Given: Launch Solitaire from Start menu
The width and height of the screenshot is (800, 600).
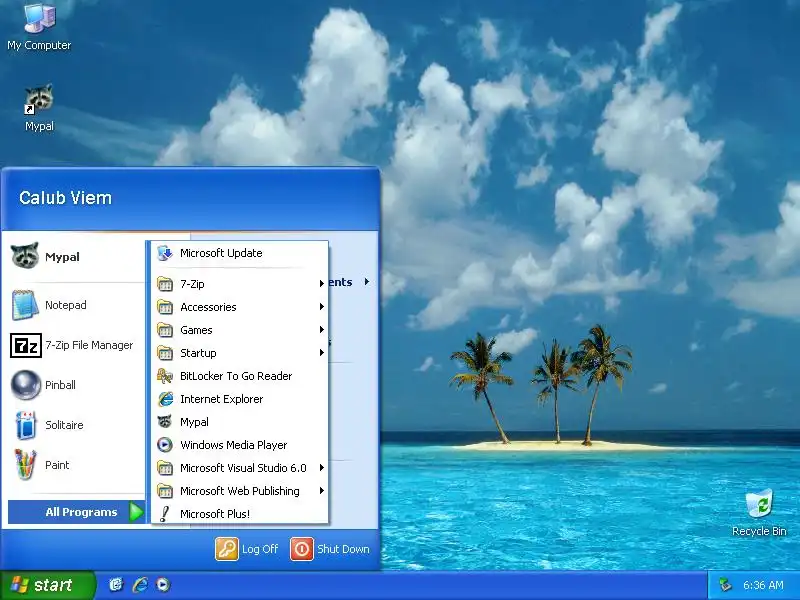Looking at the screenshot, I should 74,425.
